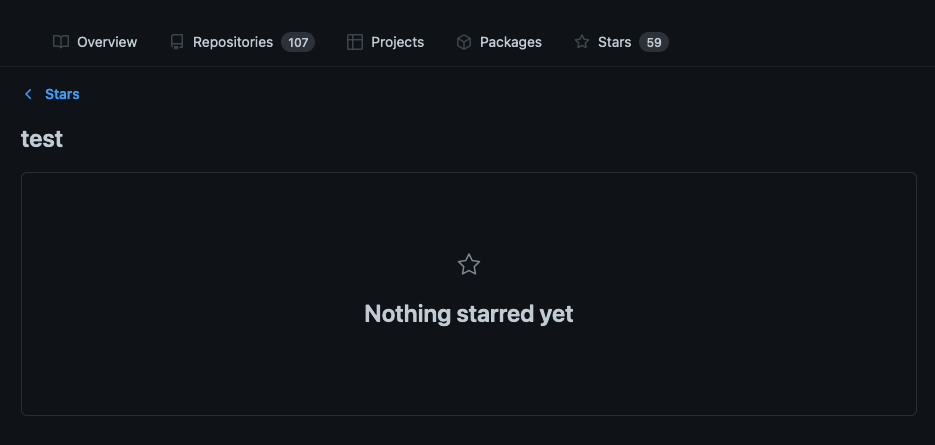
Task: Click the 59 stars counter badge
Action: 654,42
